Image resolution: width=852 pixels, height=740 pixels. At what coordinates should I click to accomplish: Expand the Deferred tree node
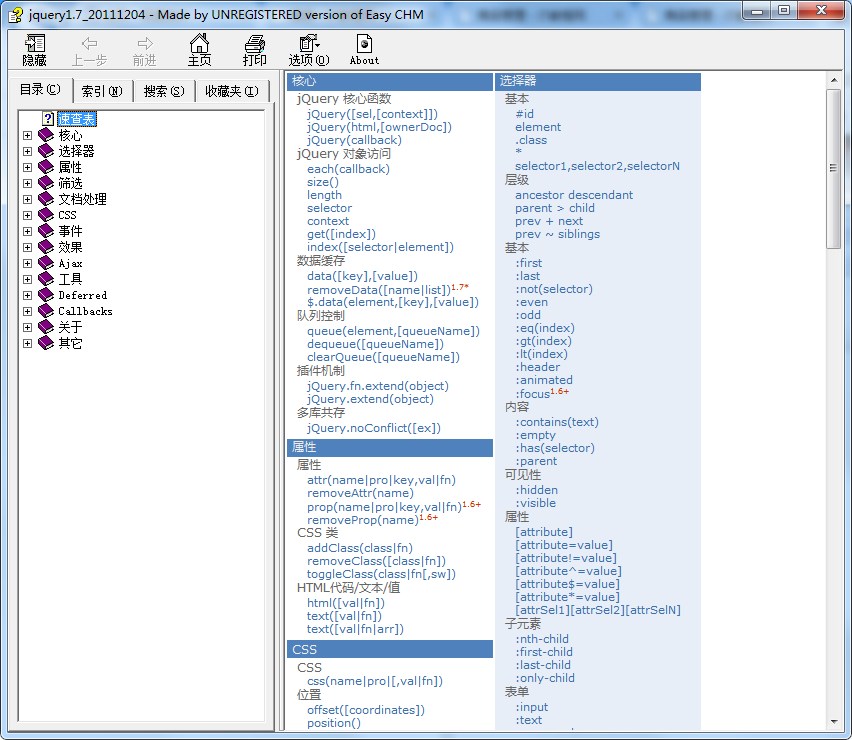28,295
